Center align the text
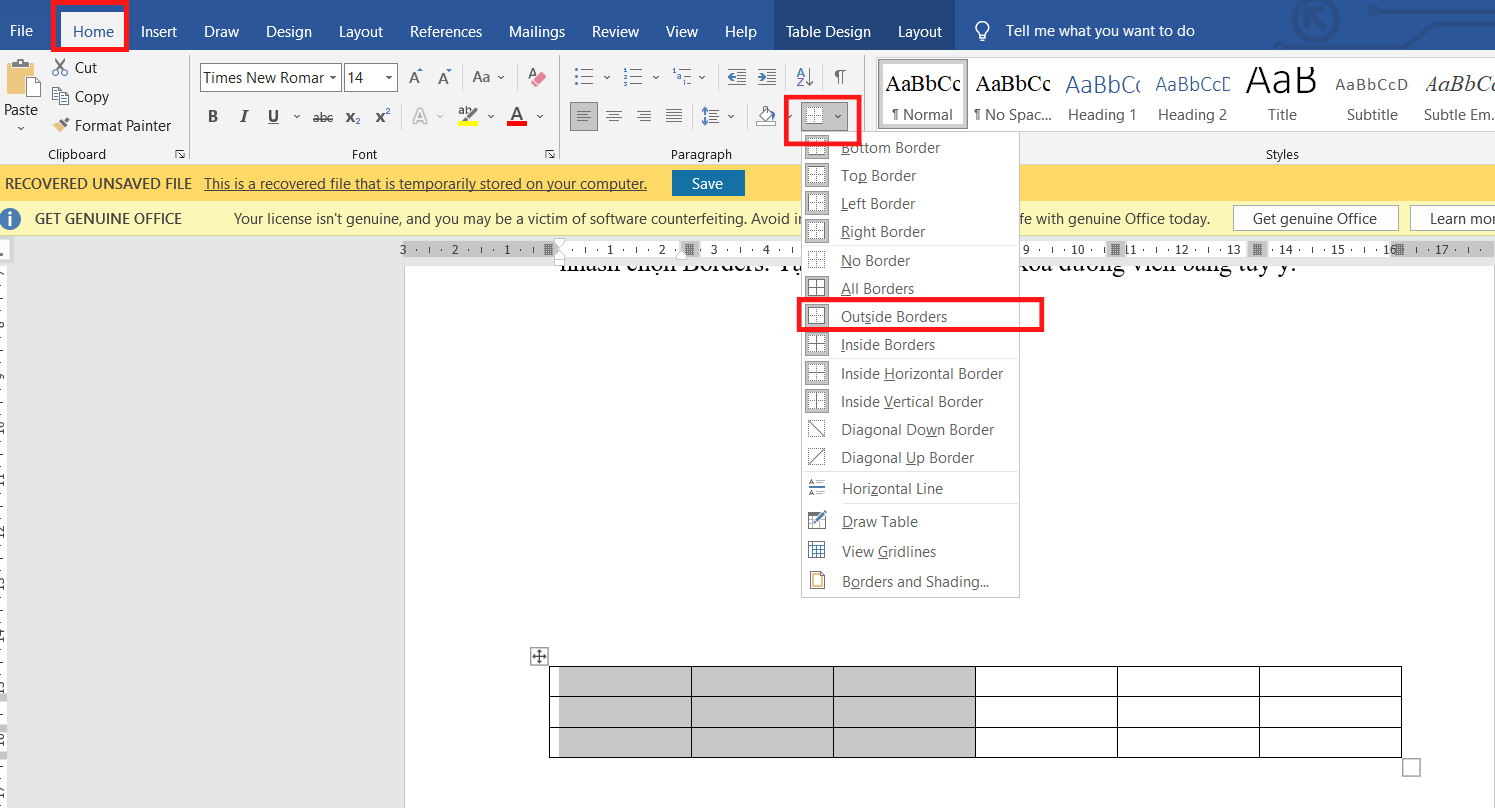Viewport: 1495px width, 808px height. pos(614,117)
